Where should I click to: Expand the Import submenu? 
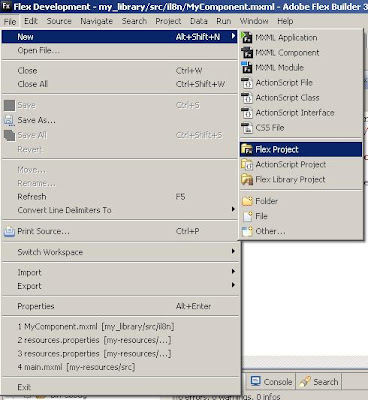[233, 272]
